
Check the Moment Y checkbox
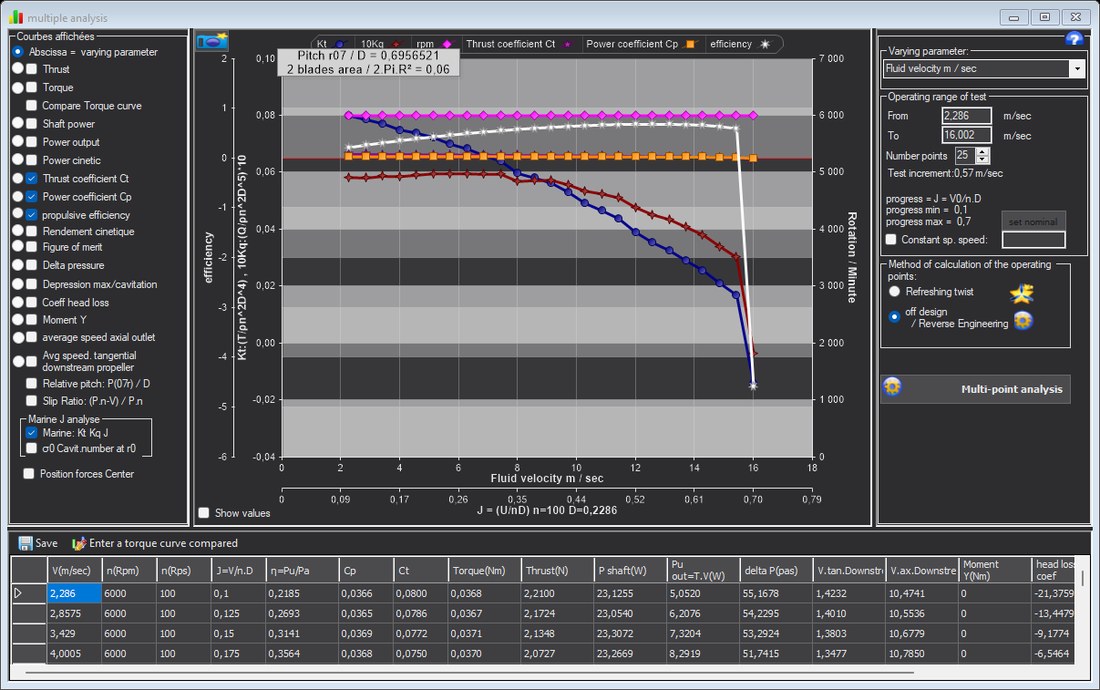tap(32, 320)
